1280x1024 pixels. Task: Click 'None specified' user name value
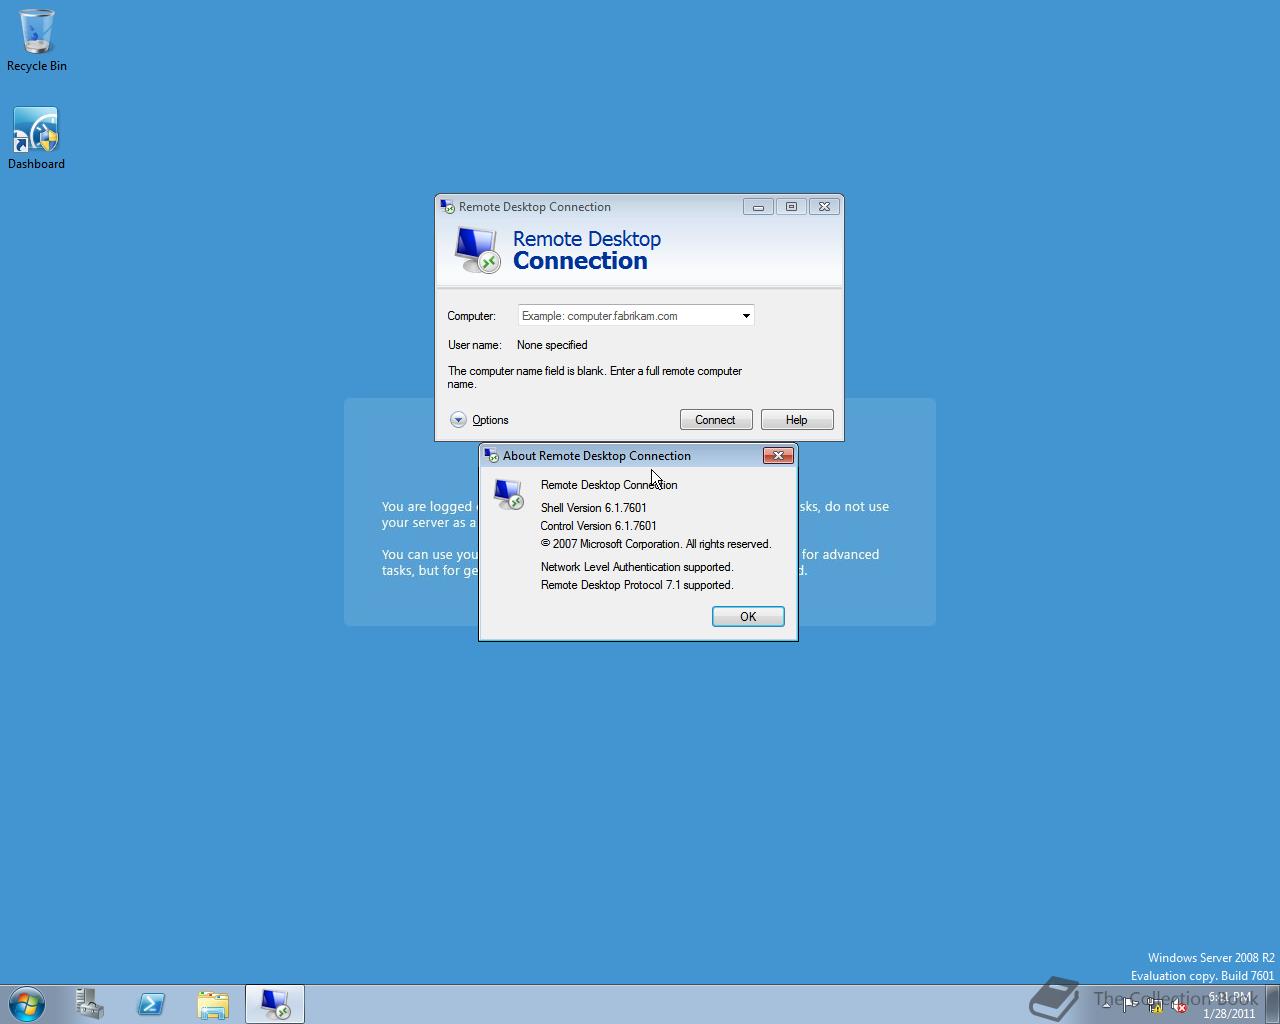tap(552, 345)
